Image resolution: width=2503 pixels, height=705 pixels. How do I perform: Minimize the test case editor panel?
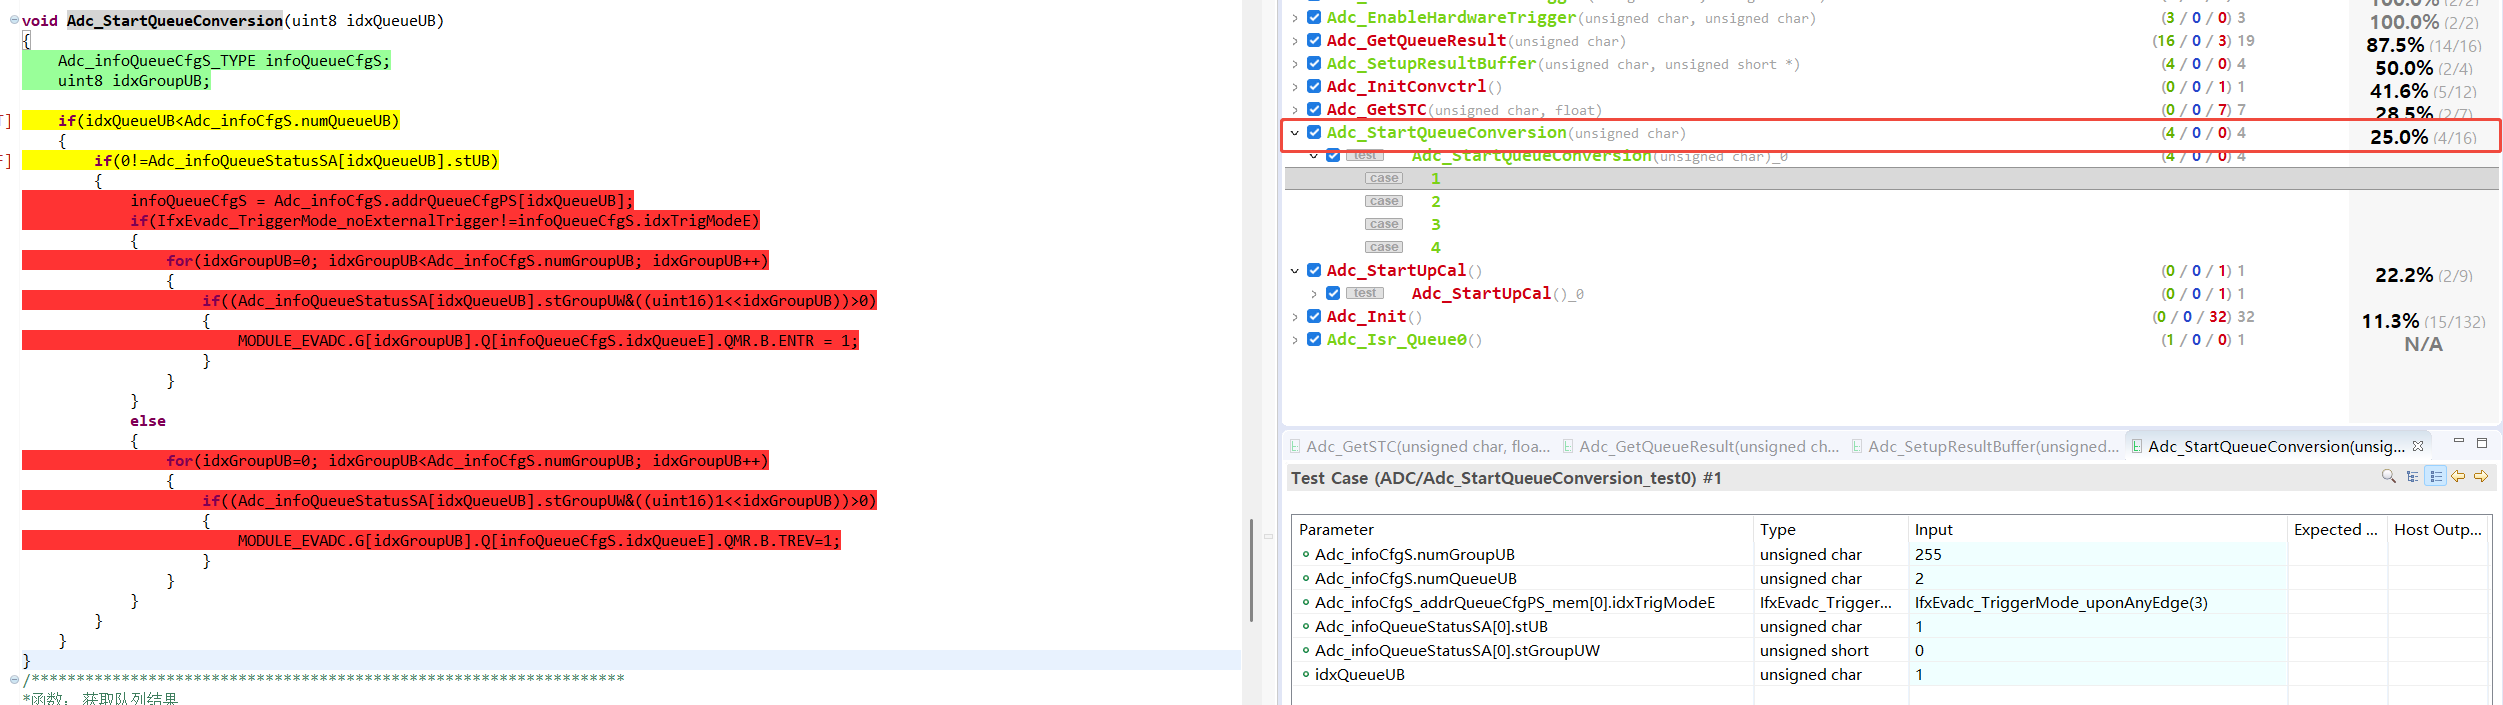(x=2459, y=442)
